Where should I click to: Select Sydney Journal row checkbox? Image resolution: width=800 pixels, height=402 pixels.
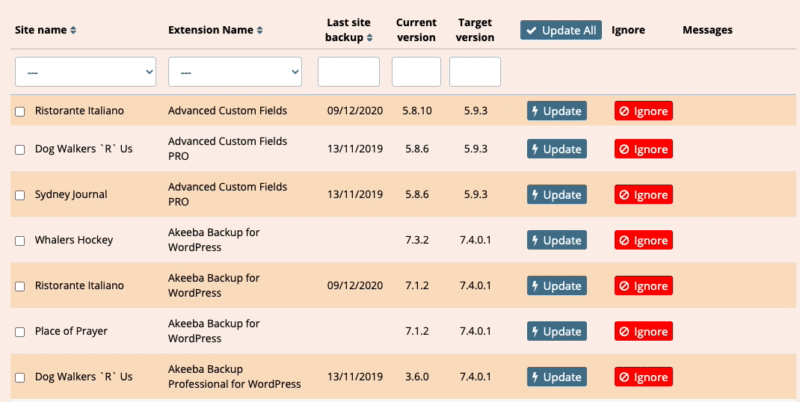click(x=20, y=195)
